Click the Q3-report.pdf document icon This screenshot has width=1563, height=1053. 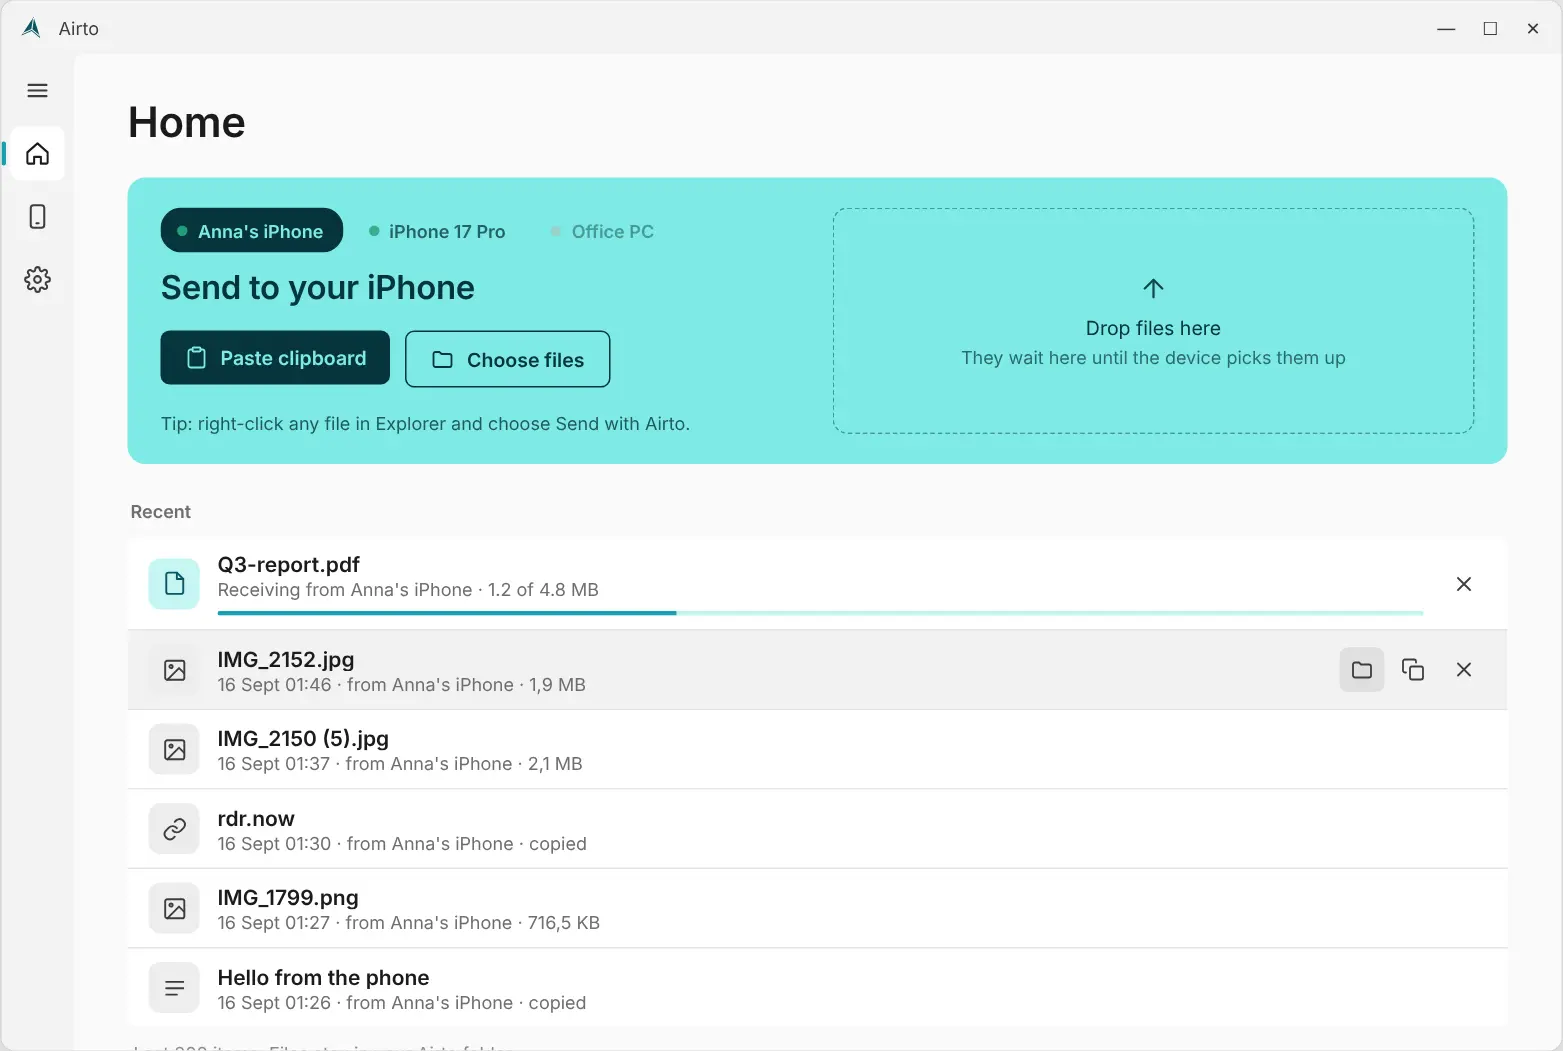(174, 584)
